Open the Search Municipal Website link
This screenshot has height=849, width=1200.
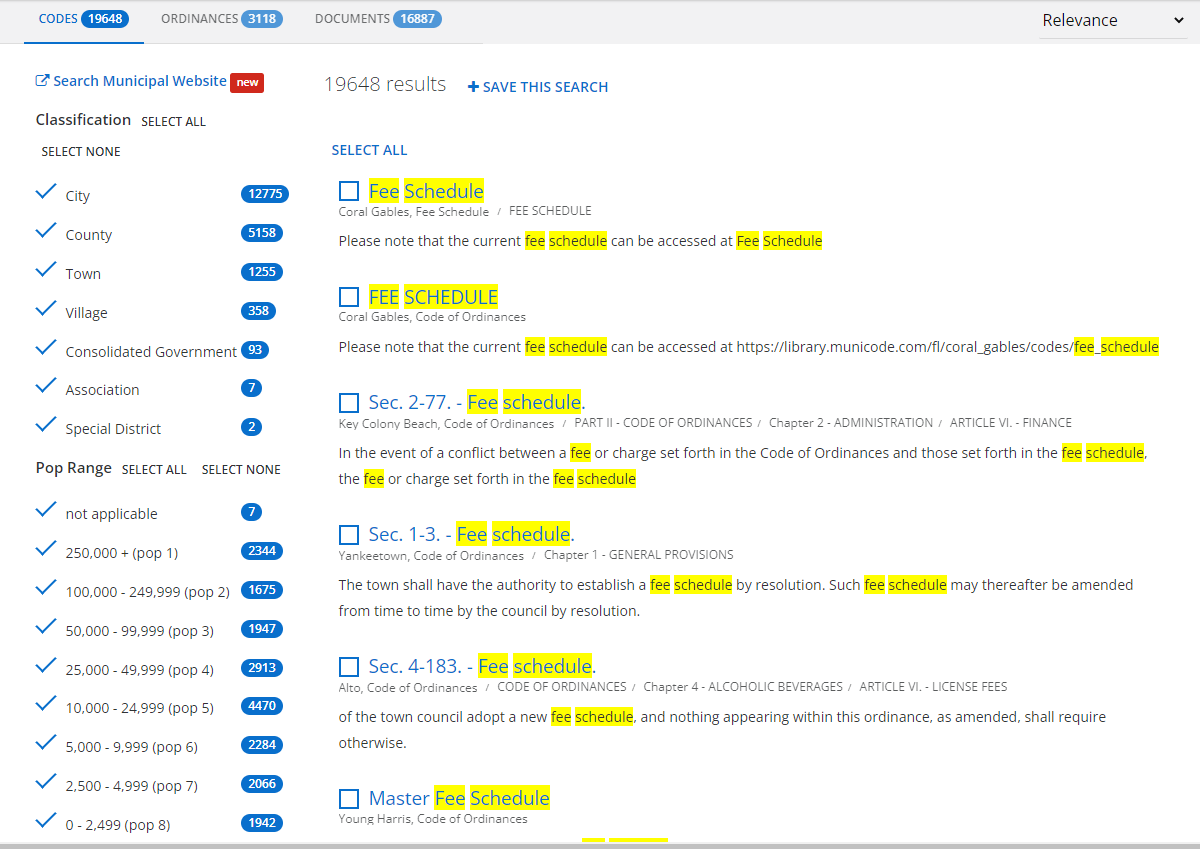[139, 82]
